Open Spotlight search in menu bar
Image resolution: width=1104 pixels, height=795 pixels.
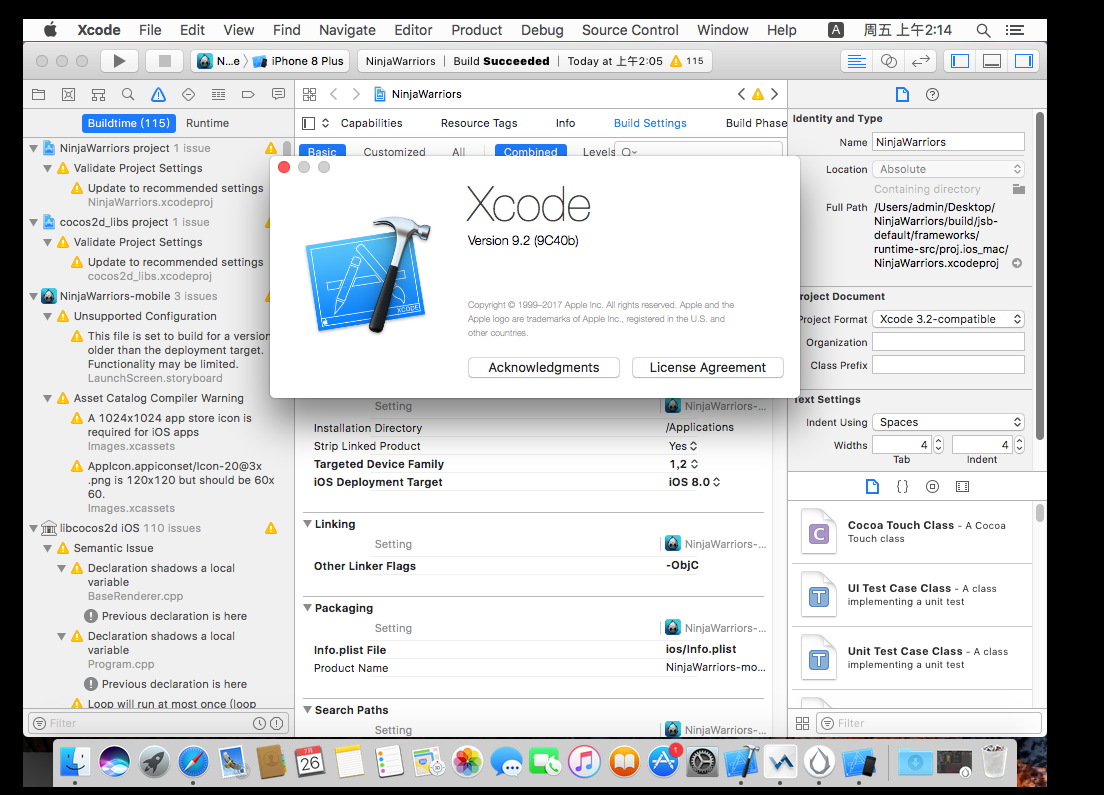983,30
